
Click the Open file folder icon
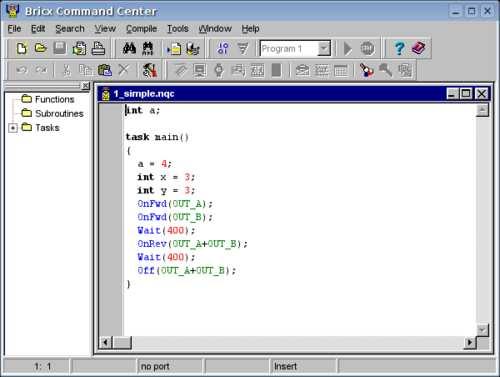(41, 49)
